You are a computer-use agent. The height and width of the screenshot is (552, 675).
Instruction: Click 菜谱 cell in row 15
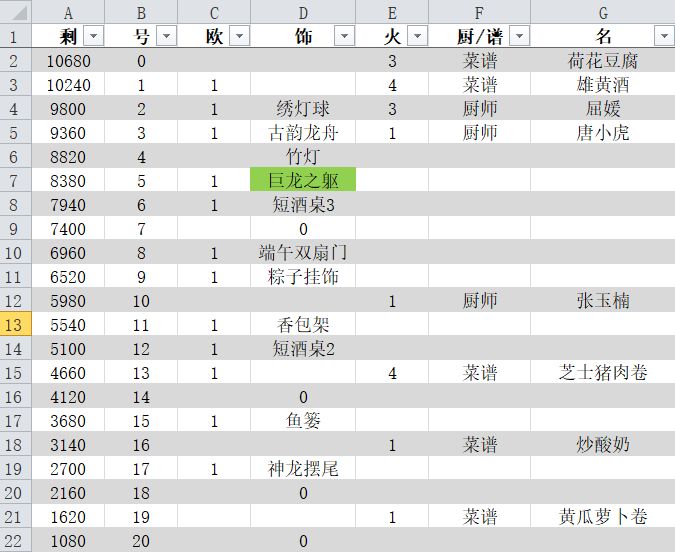coord(480,372)
